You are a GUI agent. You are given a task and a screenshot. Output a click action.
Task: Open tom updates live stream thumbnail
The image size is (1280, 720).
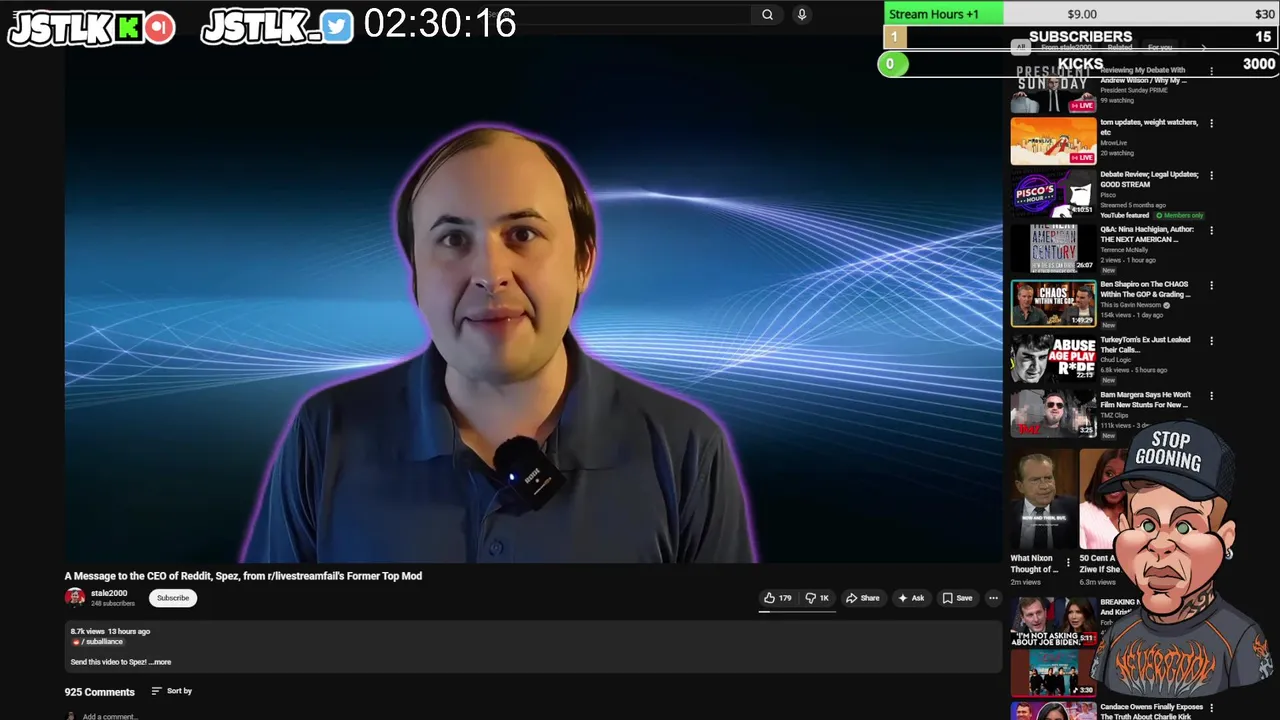click(x=1053, y=141)
